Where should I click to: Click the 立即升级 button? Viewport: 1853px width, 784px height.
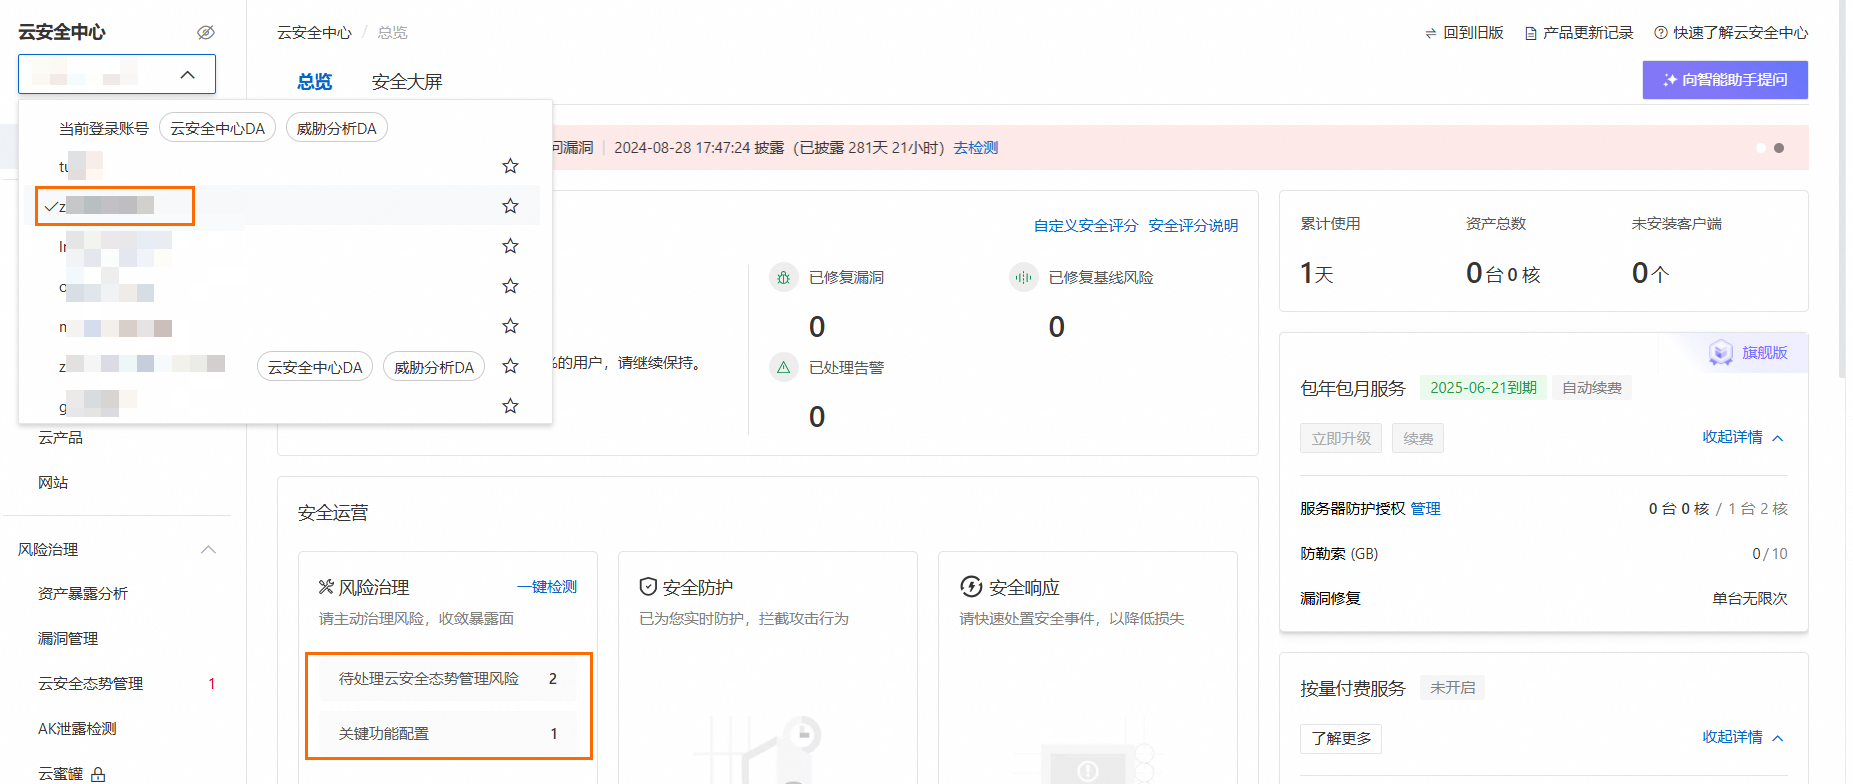(1341, 438)
